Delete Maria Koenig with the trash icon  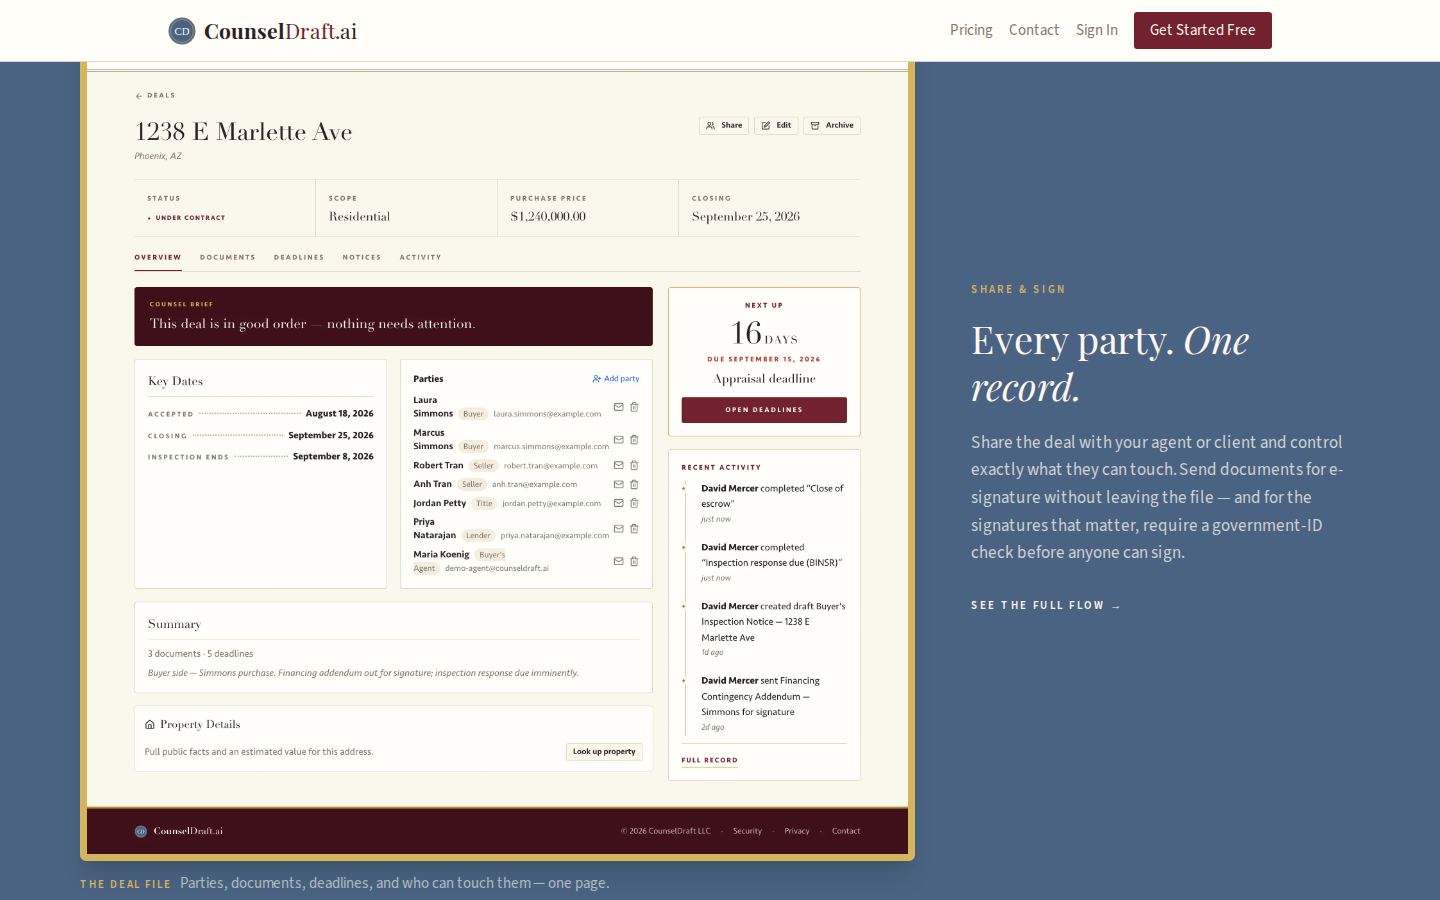pos(634,561)
